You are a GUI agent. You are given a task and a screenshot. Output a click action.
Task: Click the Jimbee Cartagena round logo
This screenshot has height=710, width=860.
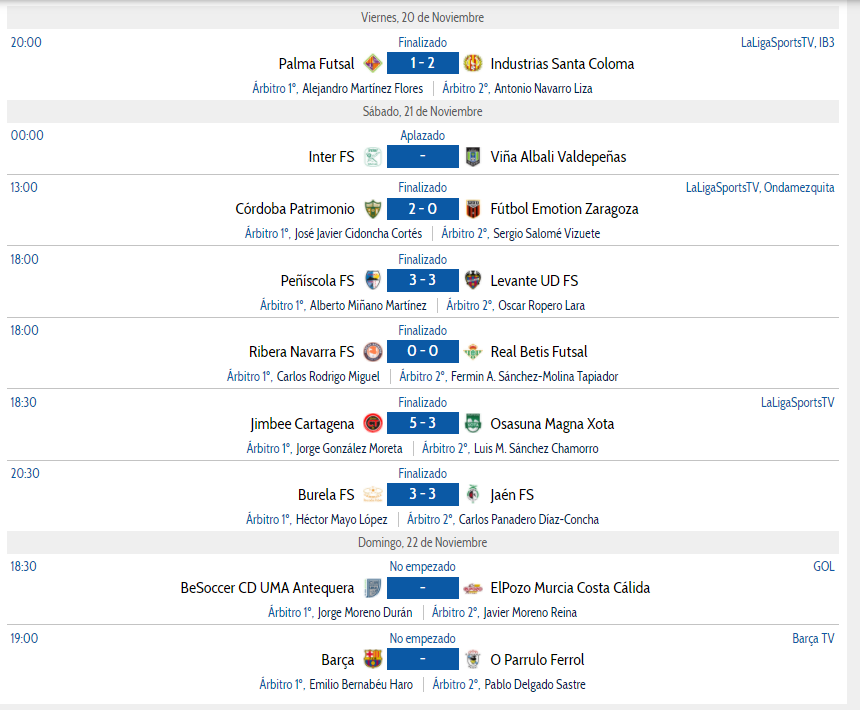coord(373,423)
